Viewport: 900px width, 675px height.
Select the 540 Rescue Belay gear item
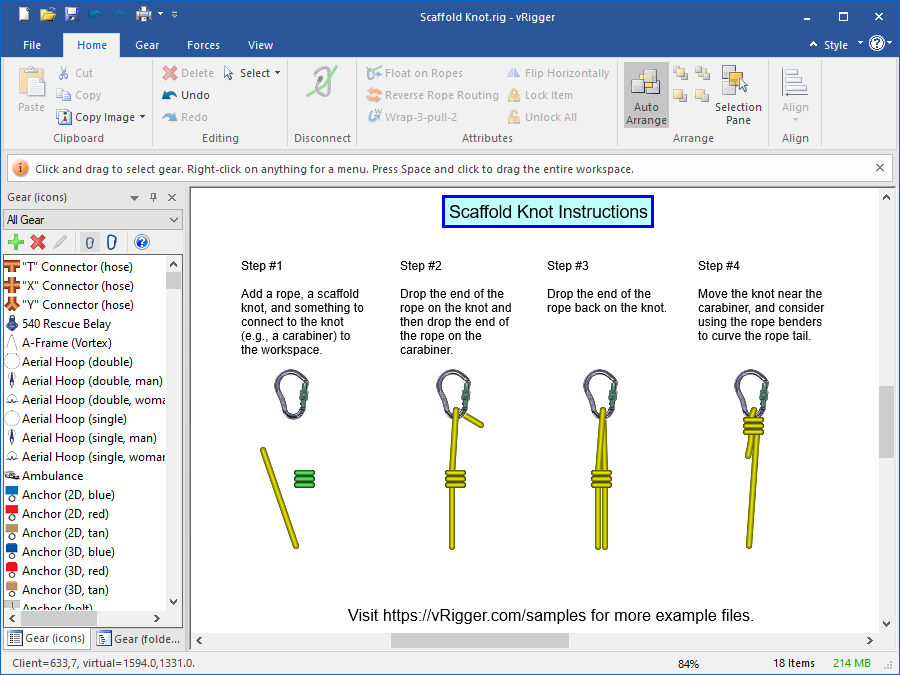pos(66,324)
